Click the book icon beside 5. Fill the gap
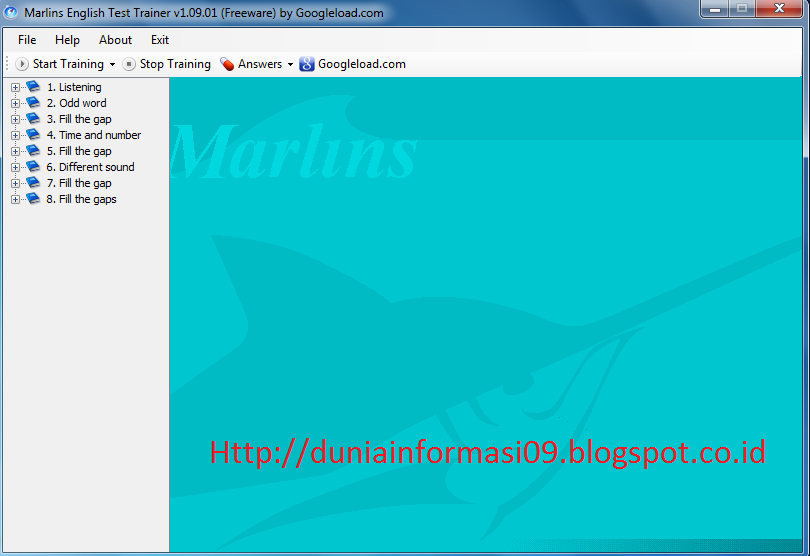 33,150
